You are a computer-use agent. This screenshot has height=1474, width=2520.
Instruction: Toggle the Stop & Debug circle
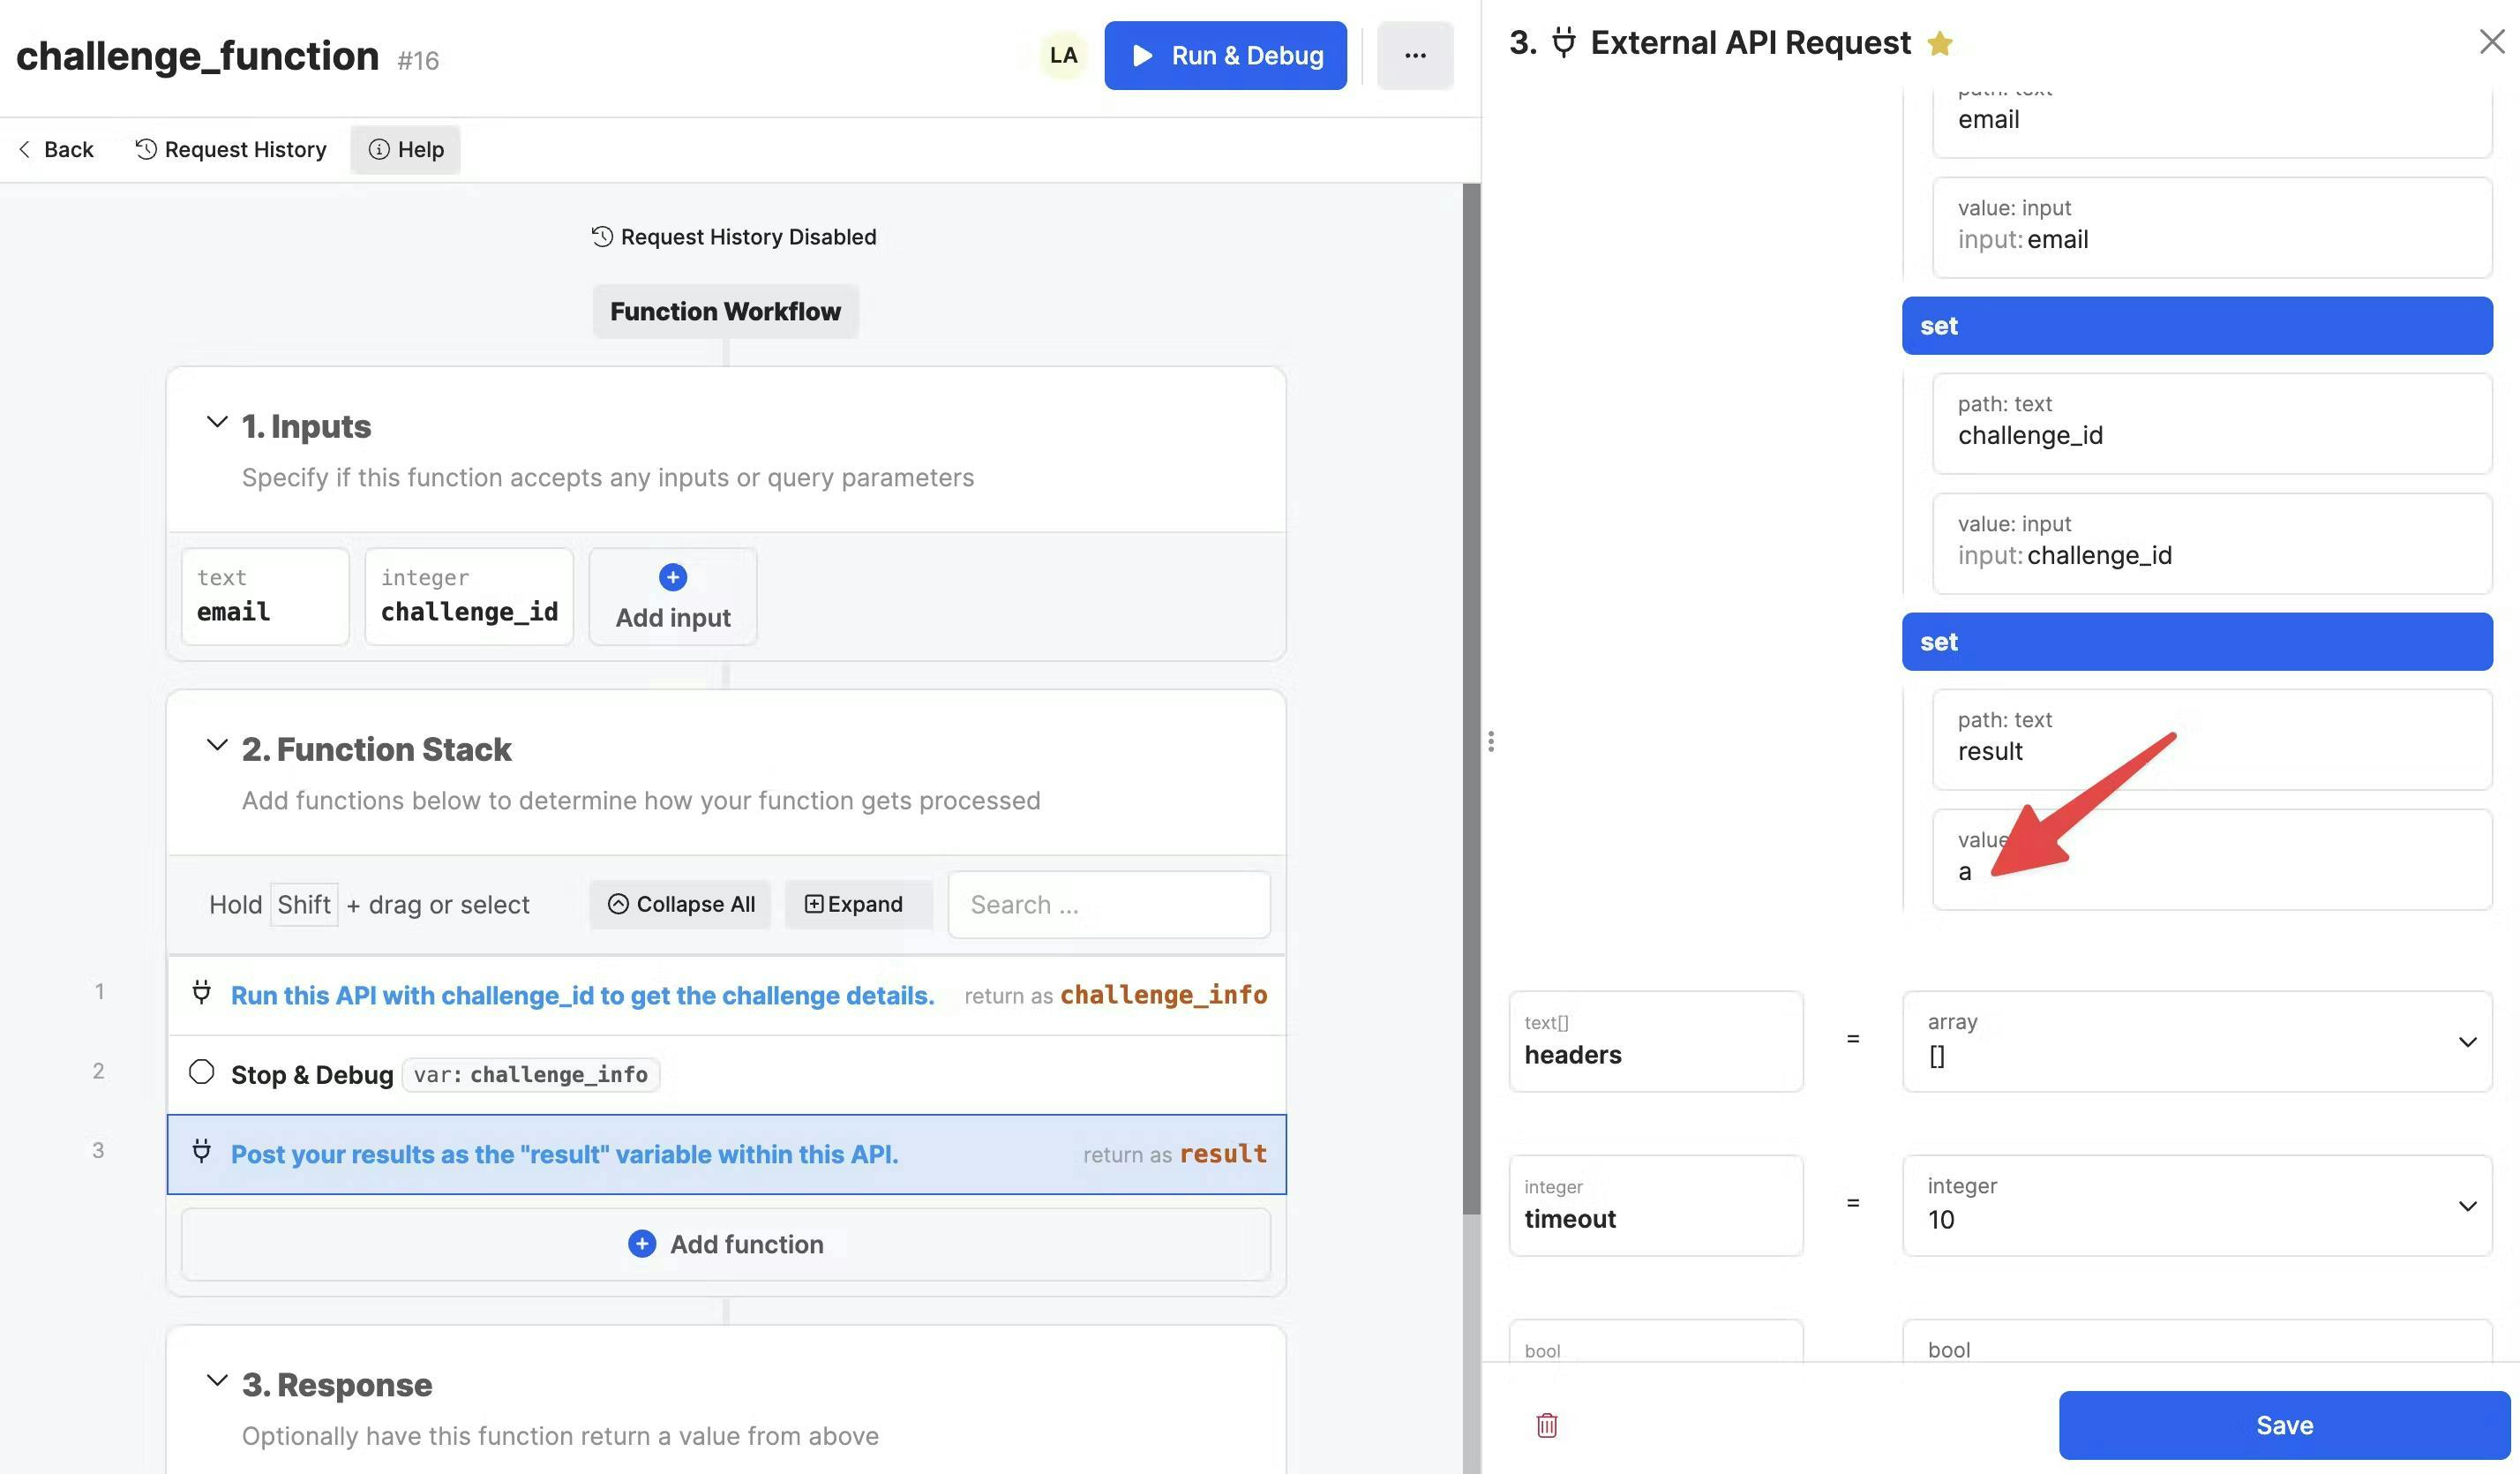[x=201, y=1072]
